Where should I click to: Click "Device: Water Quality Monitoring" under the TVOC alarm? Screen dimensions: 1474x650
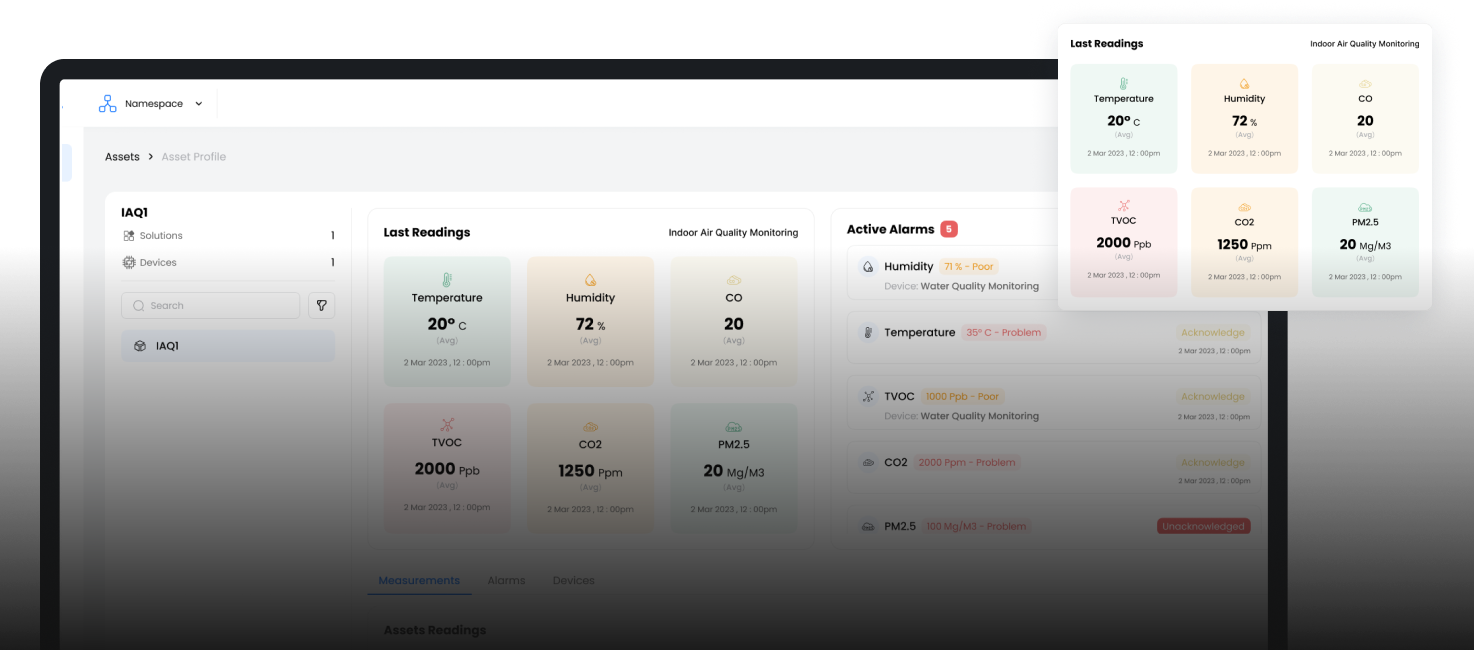[962, 416]
